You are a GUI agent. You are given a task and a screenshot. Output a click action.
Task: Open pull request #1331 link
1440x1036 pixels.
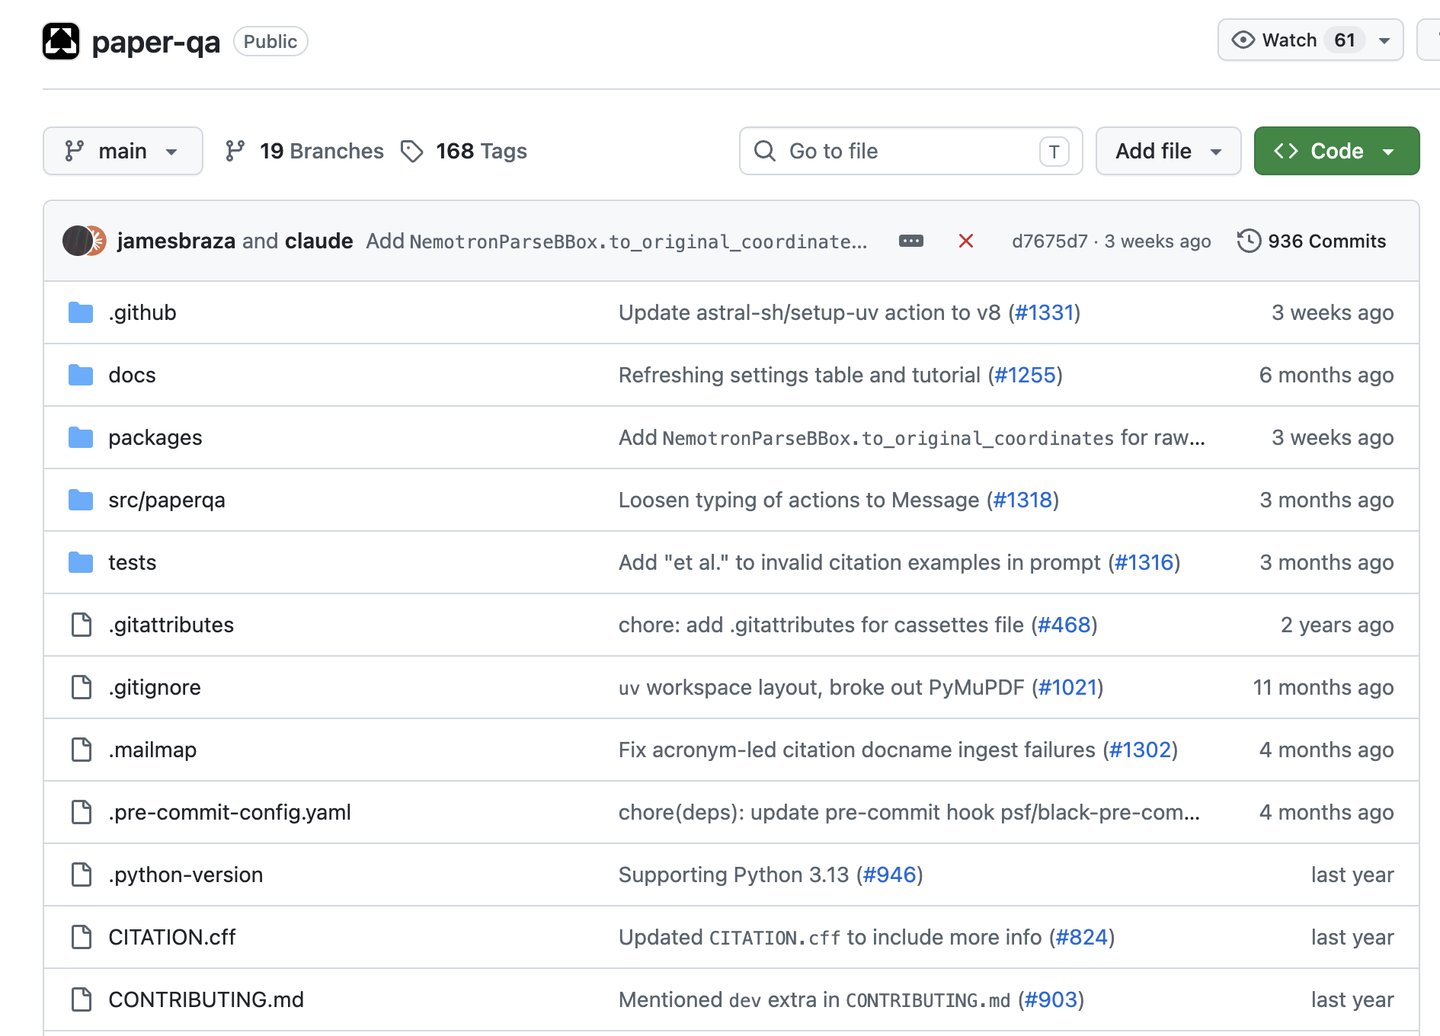point(1044,313)
